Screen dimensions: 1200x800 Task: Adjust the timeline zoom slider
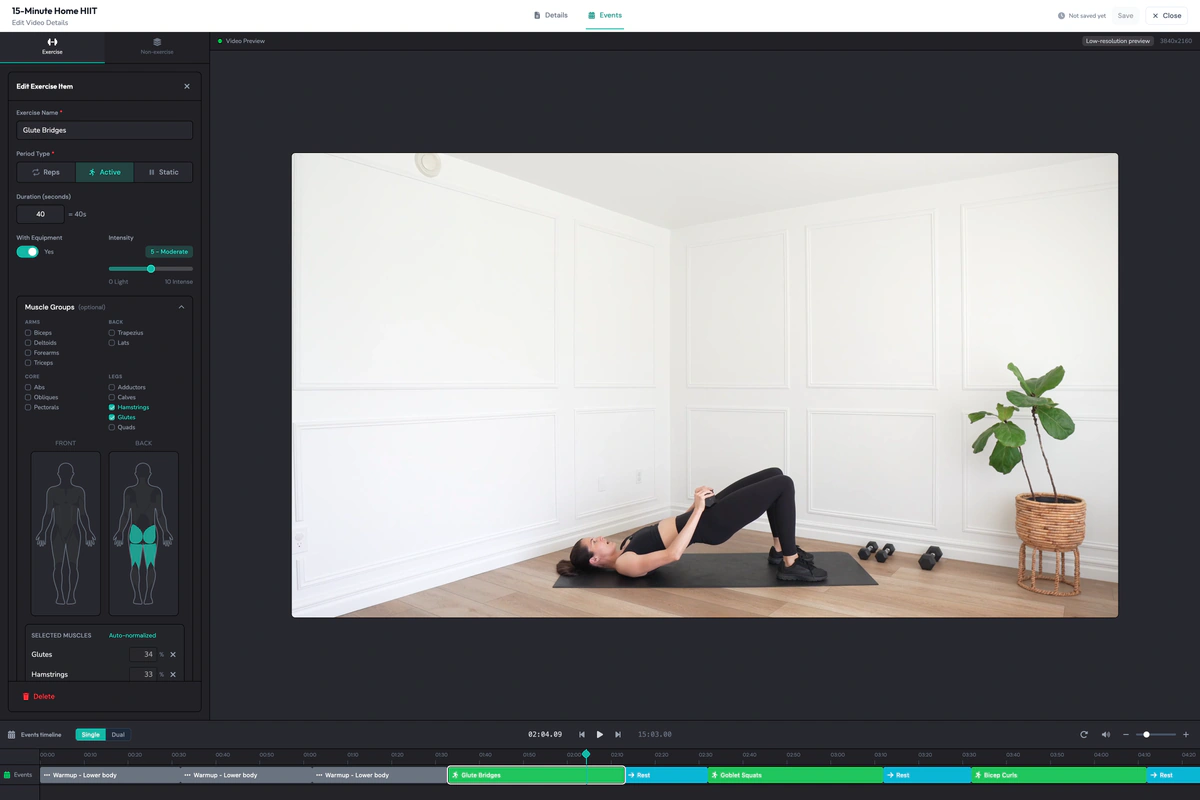click(1147, 735)
